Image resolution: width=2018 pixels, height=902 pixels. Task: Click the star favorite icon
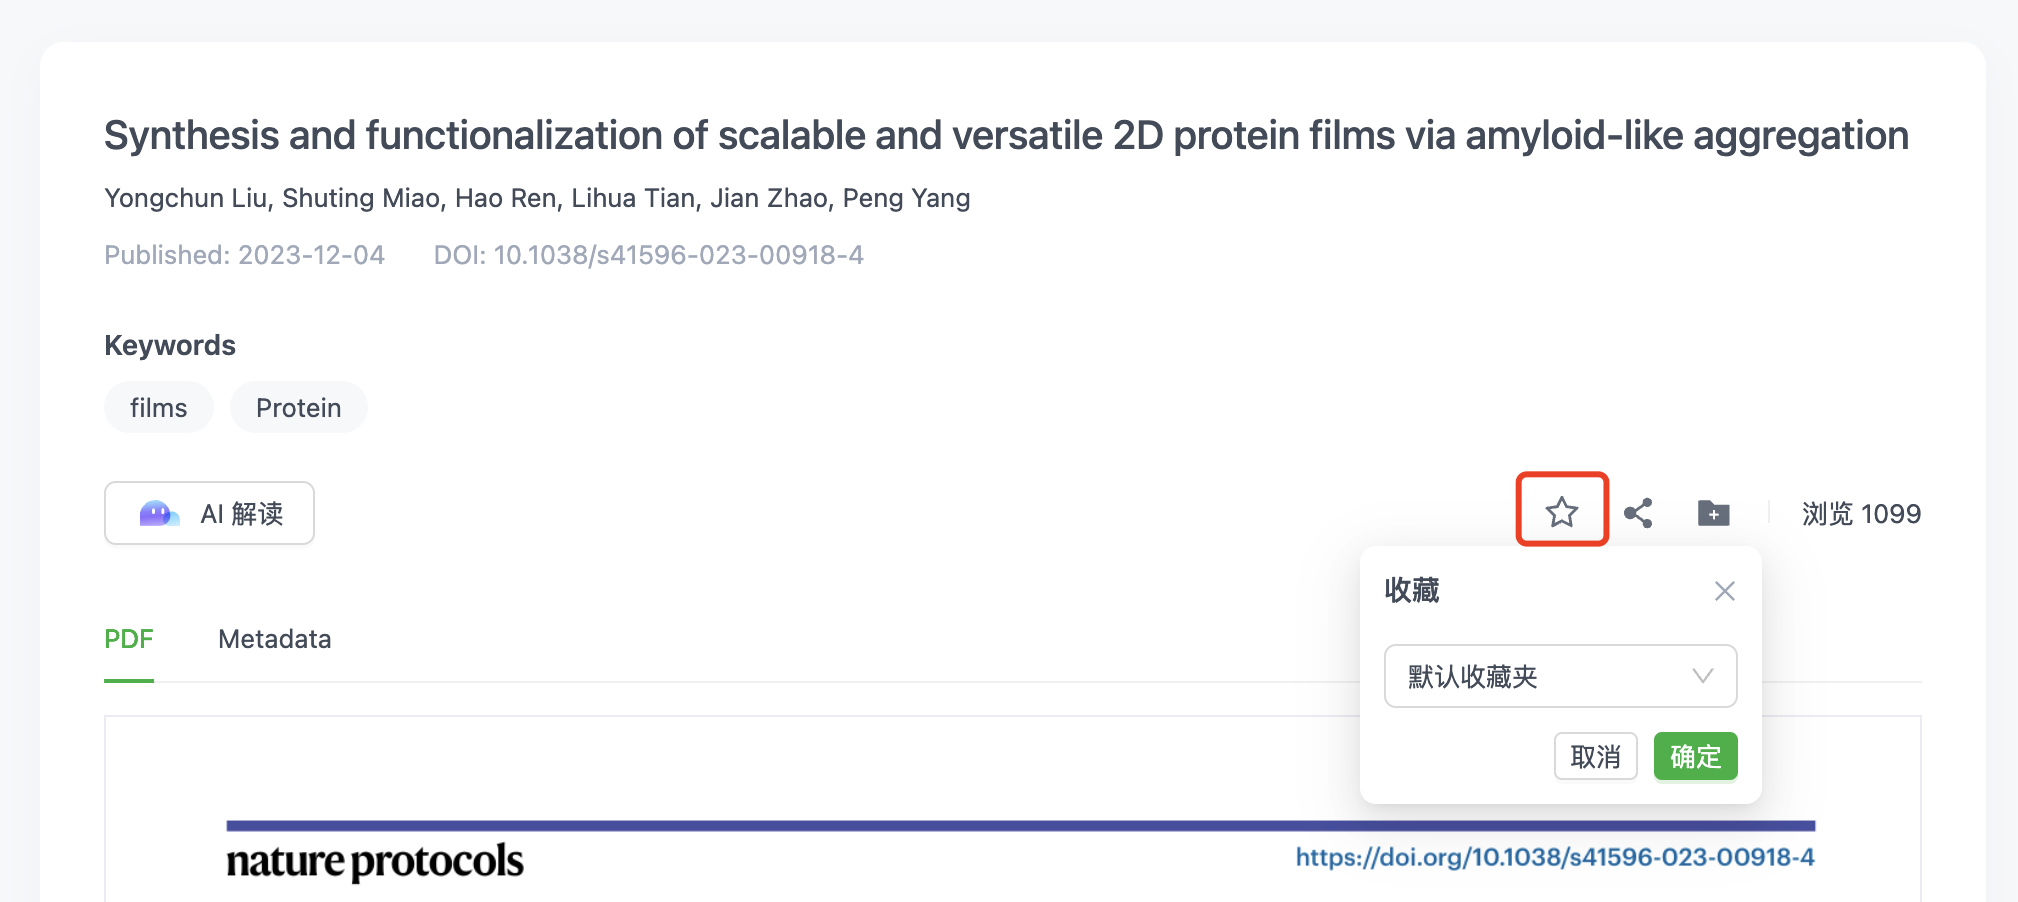(x=1561, y=513)
